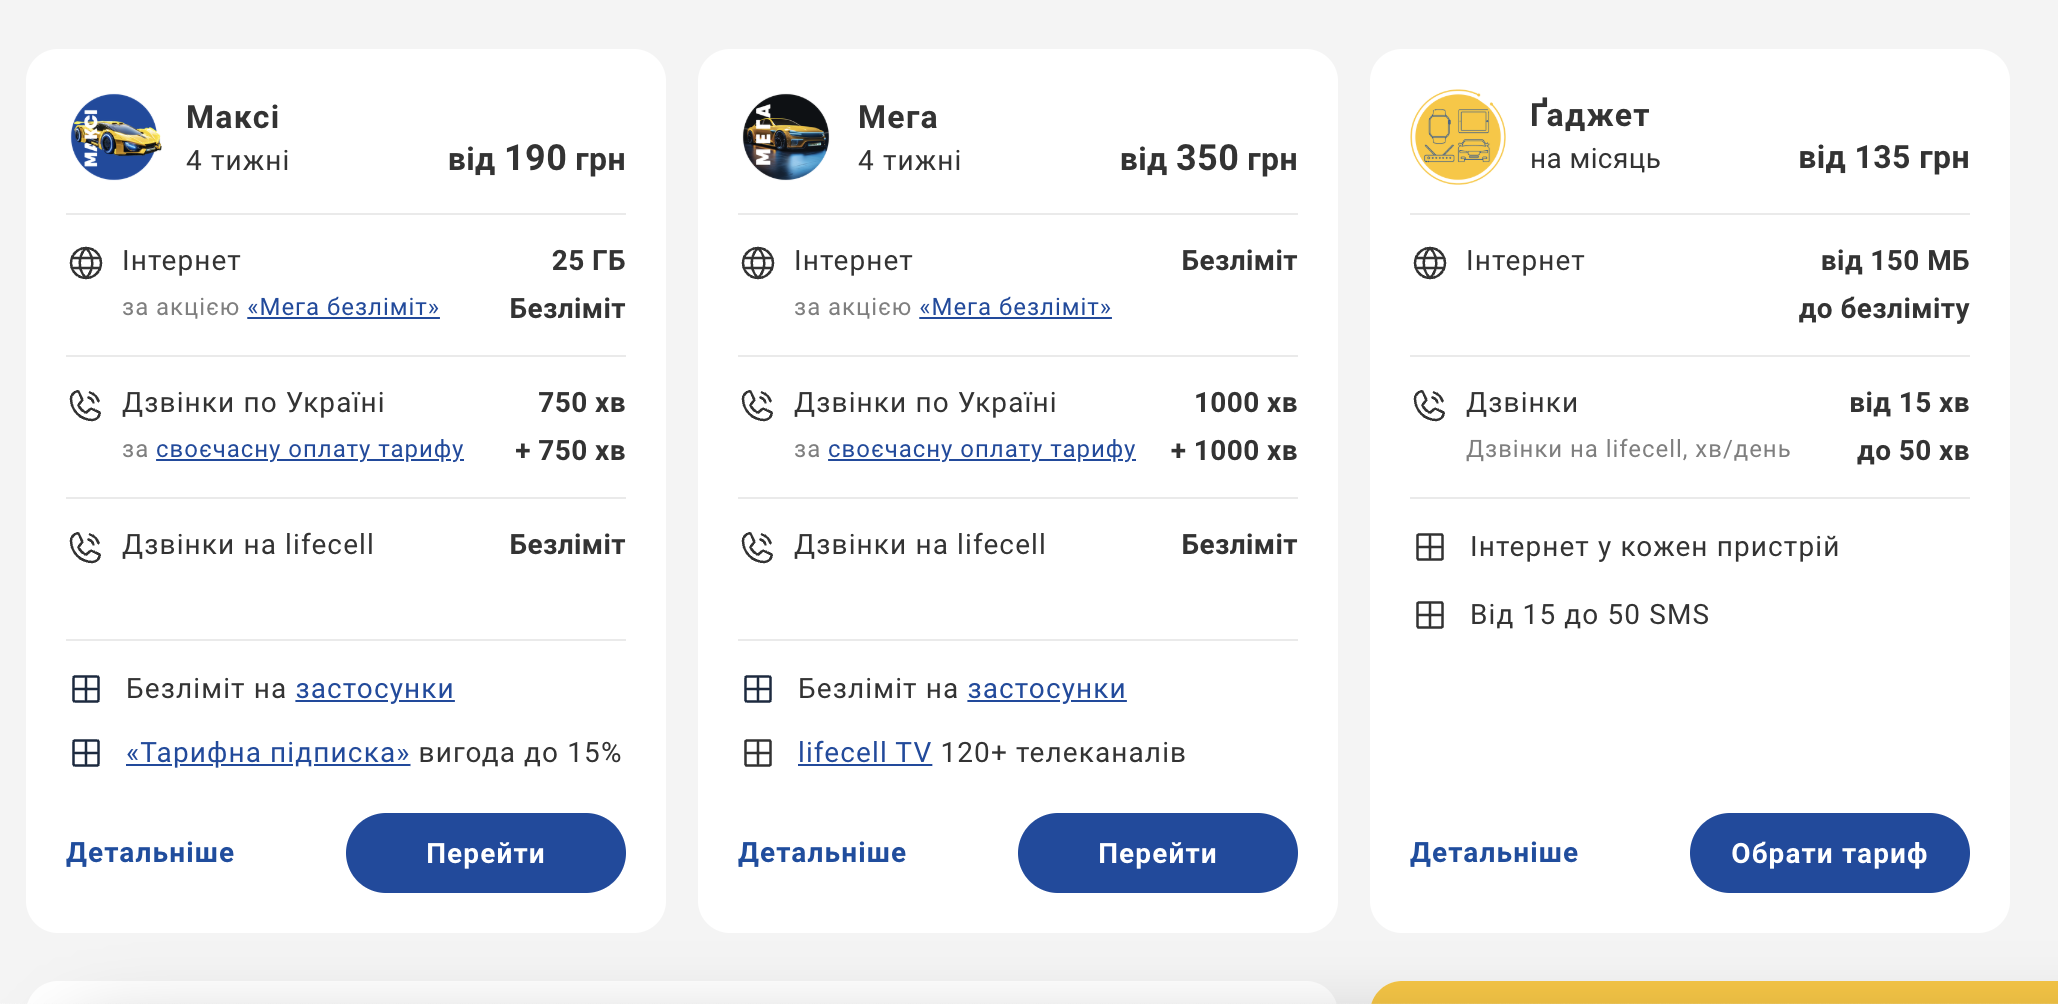Open «Мега безліміт» promo link in Мега card
The width and height of the screenshot is (2058, 1004).
(1015, 308)
